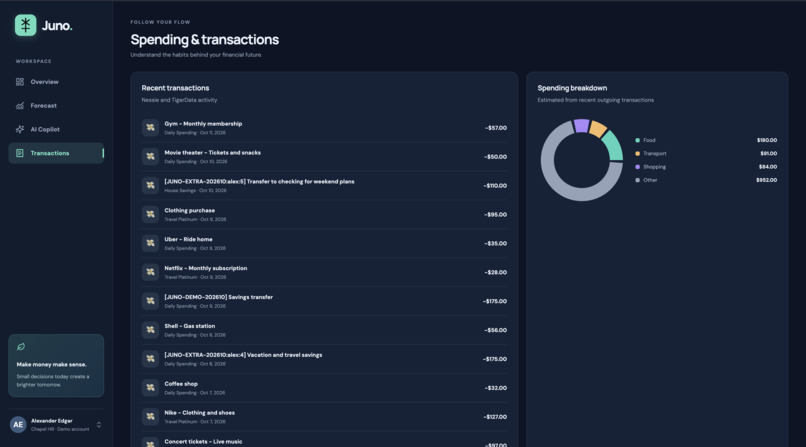Click the Transactions document icon
806x447 pixels.
20,153
